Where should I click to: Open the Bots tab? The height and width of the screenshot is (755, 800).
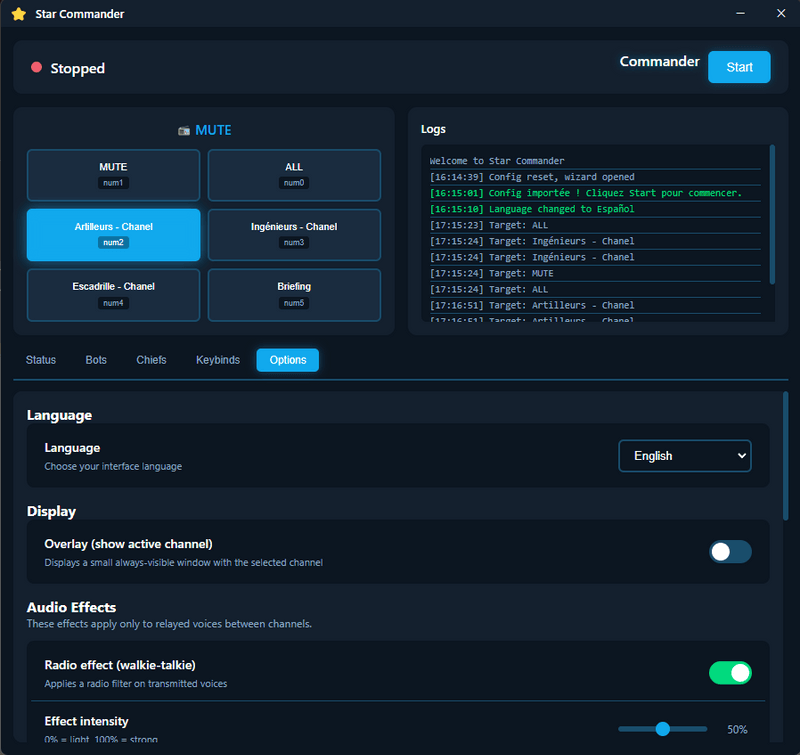96,360
